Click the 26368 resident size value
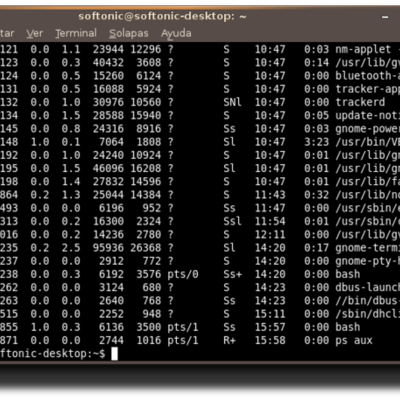This screenshot has width=400, height=400. [146, 248]
